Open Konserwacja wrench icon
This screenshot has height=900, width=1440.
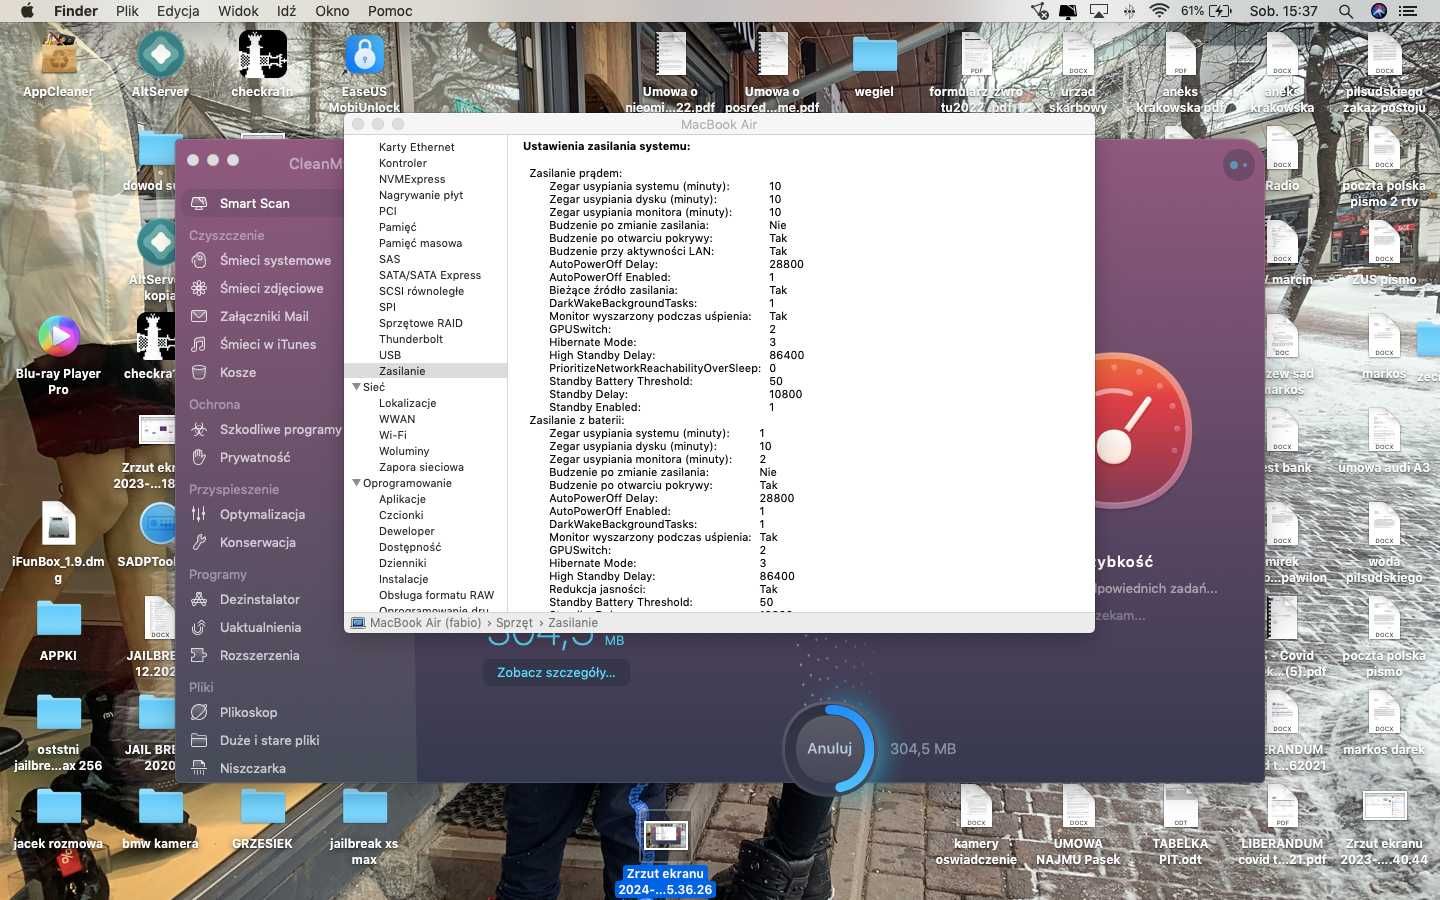199,542
